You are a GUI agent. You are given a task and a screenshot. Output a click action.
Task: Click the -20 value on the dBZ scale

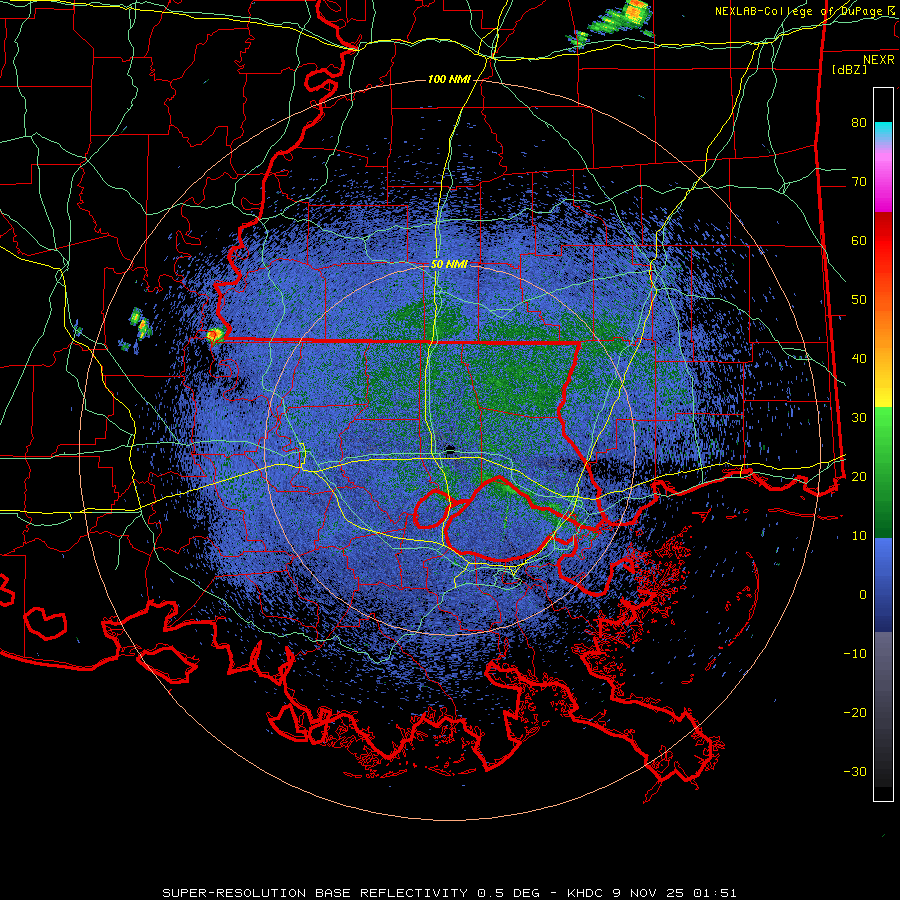pos(855,712)
